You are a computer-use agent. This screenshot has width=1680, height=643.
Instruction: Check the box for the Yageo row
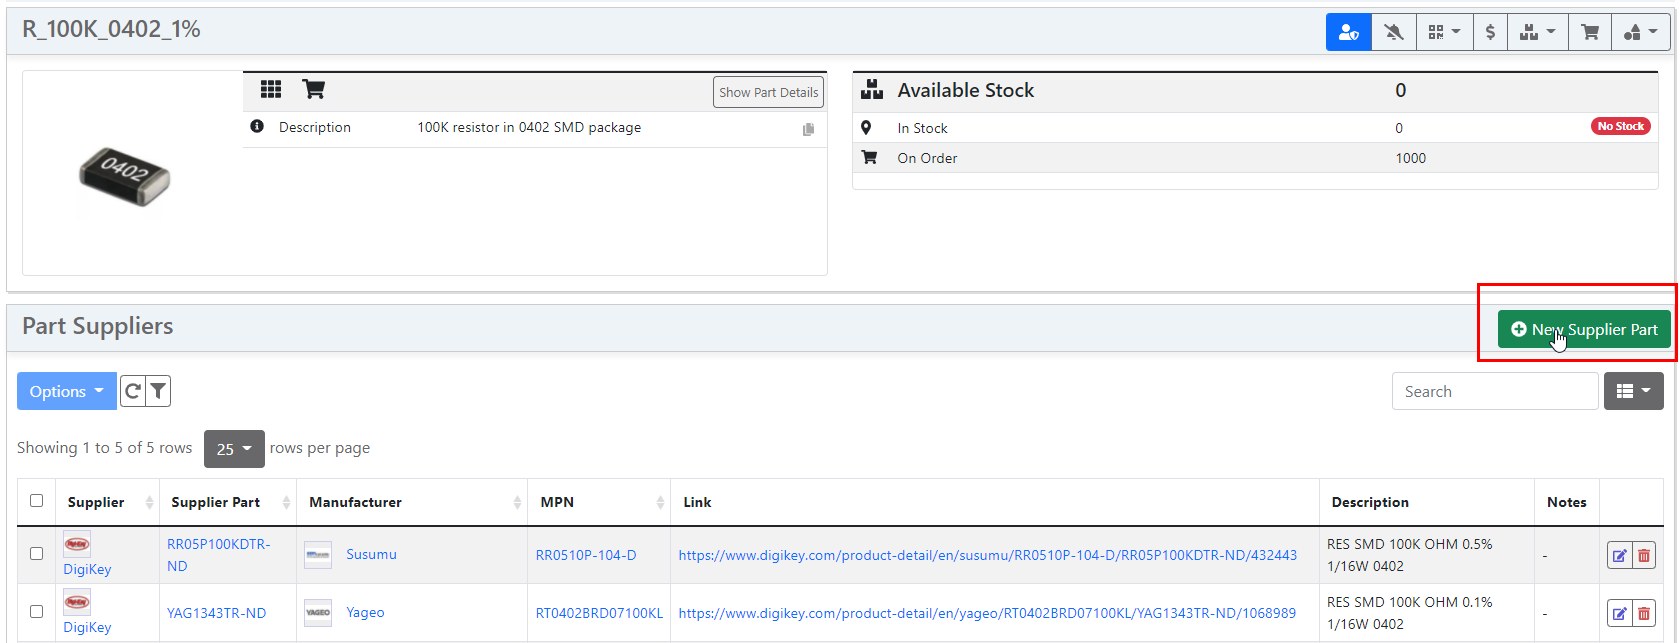click(37, 611)
